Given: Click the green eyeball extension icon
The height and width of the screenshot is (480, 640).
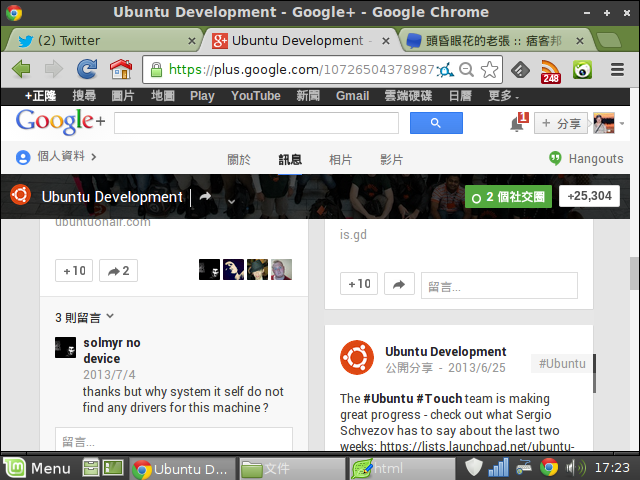Looking at the screenshot, I should 582,70.
